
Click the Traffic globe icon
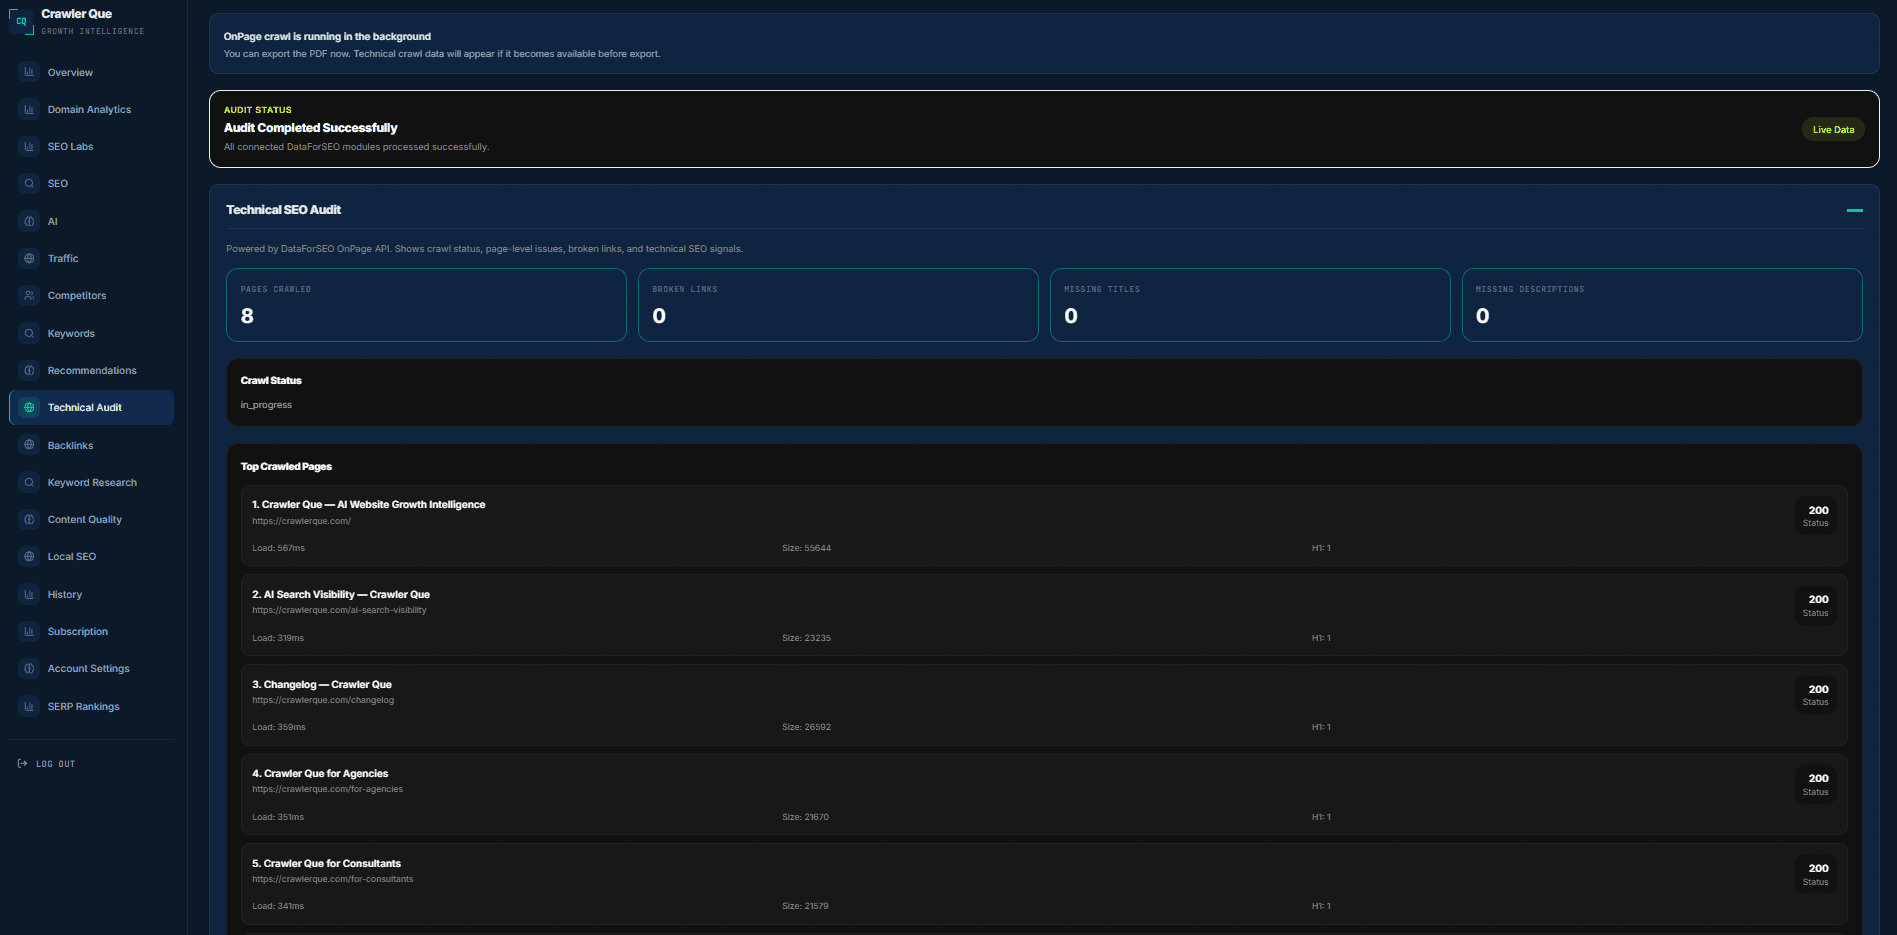[x=29, y=258]
